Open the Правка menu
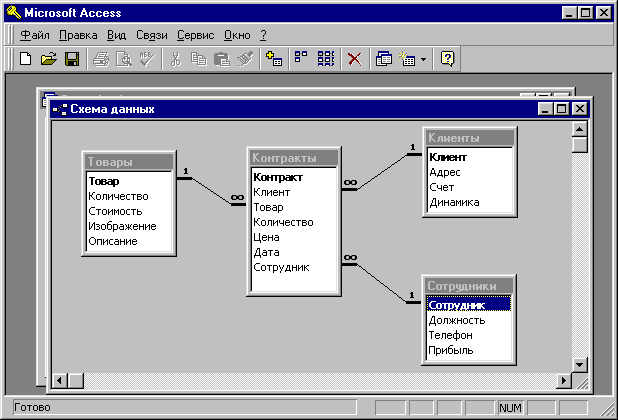618x420 pixels. pyautogui.click(x=78, y=35)
